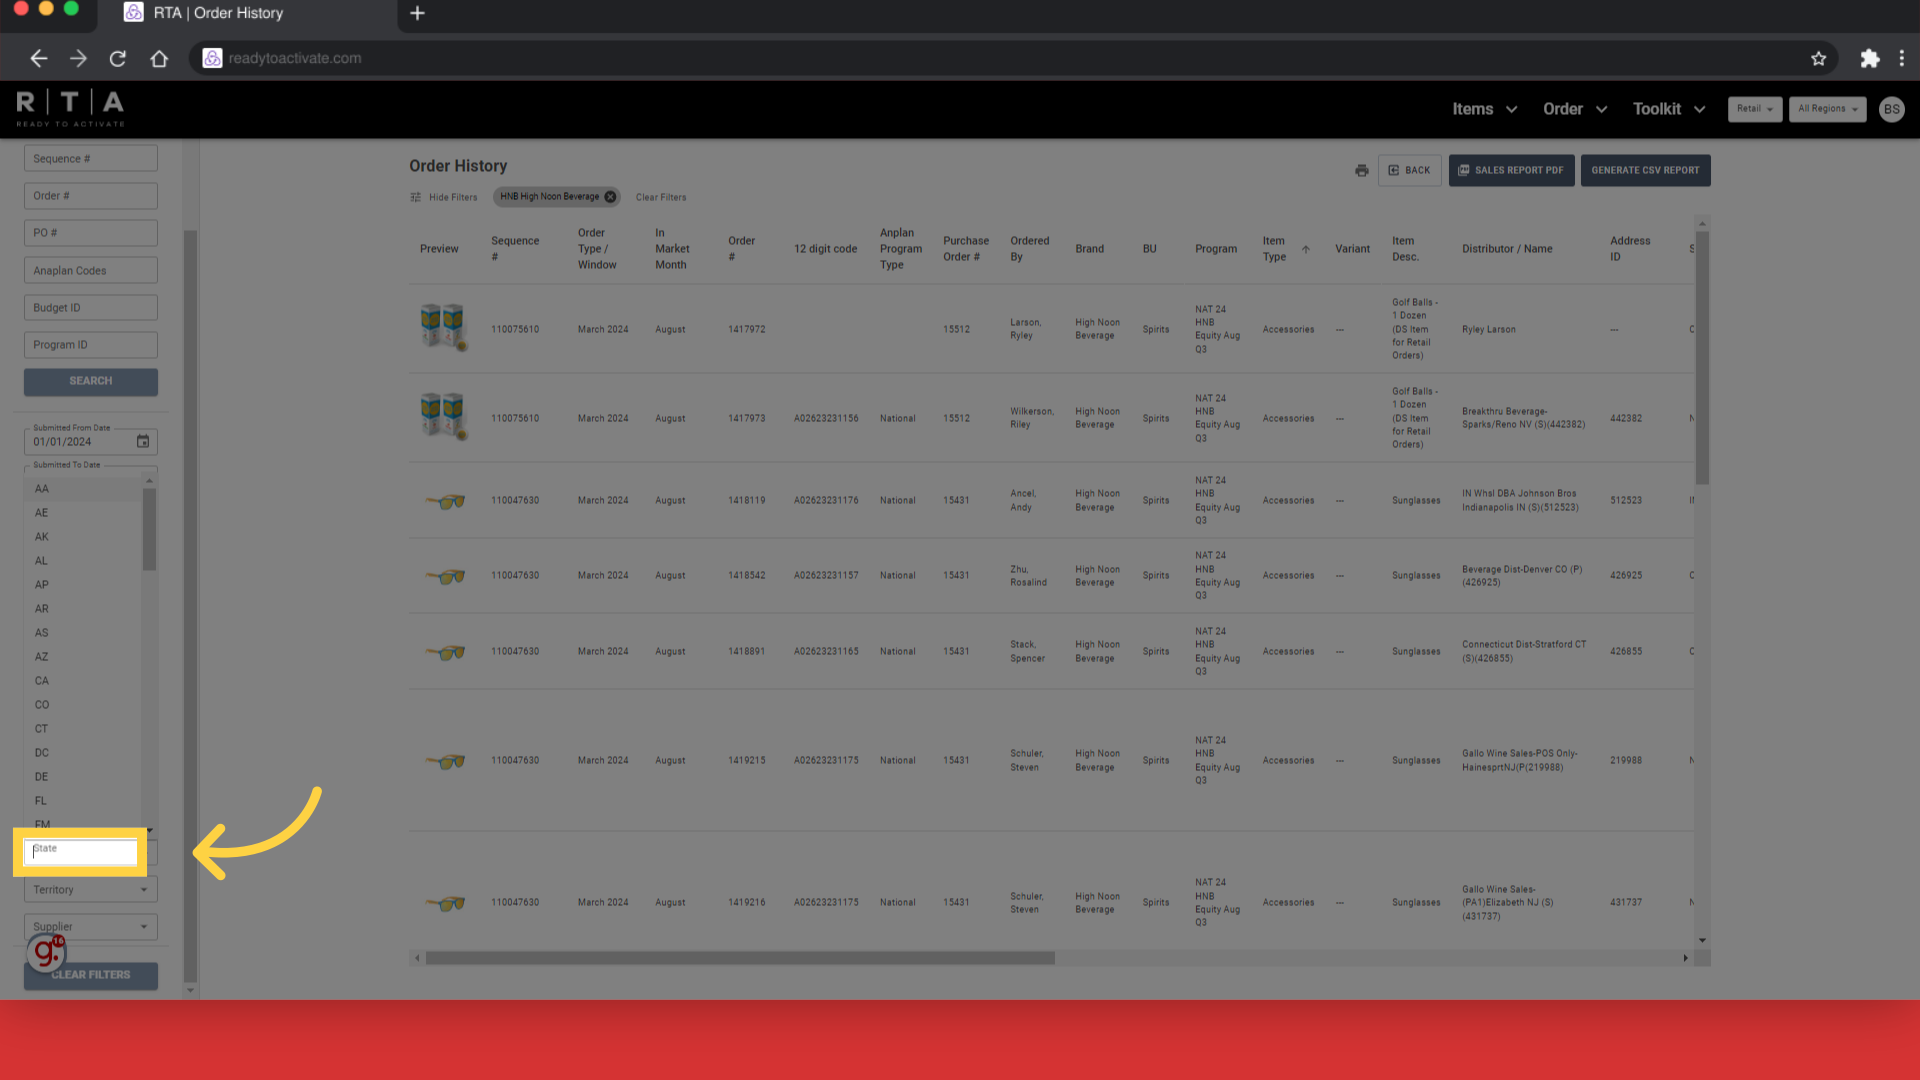The image size is (1920, 1080).
Task: Open the Territory dropdown
Action: coord(90,889)
